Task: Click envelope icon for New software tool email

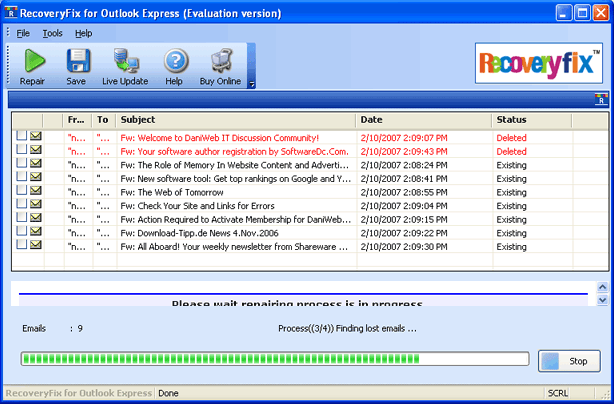Action: coord(36,177)
